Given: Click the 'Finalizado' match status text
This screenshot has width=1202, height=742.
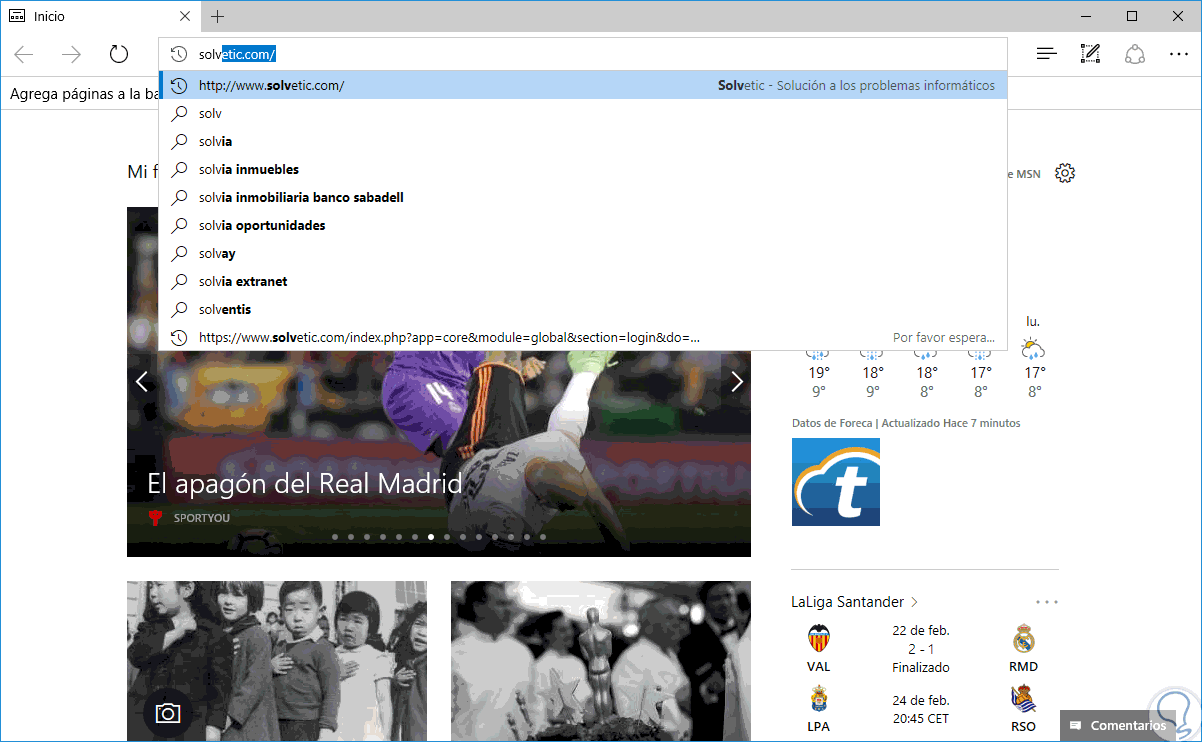Looking at the screenshot, I should pos(921,667).
